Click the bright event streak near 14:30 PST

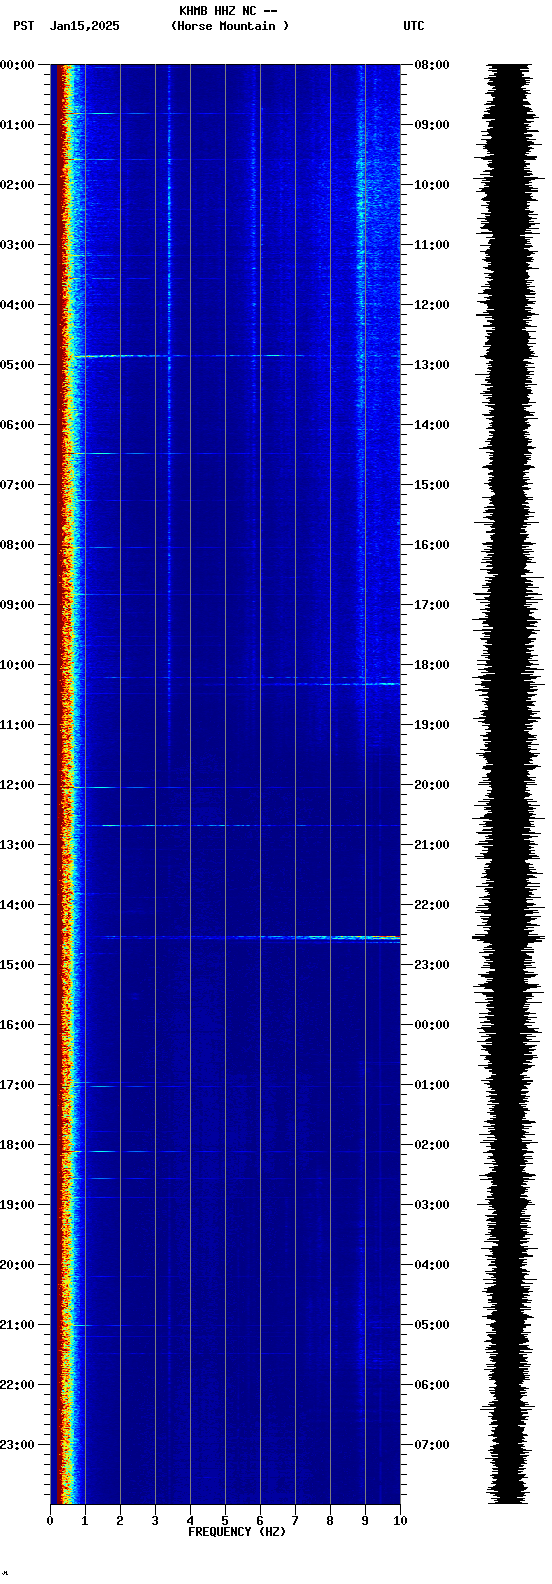tap(252, 937)
